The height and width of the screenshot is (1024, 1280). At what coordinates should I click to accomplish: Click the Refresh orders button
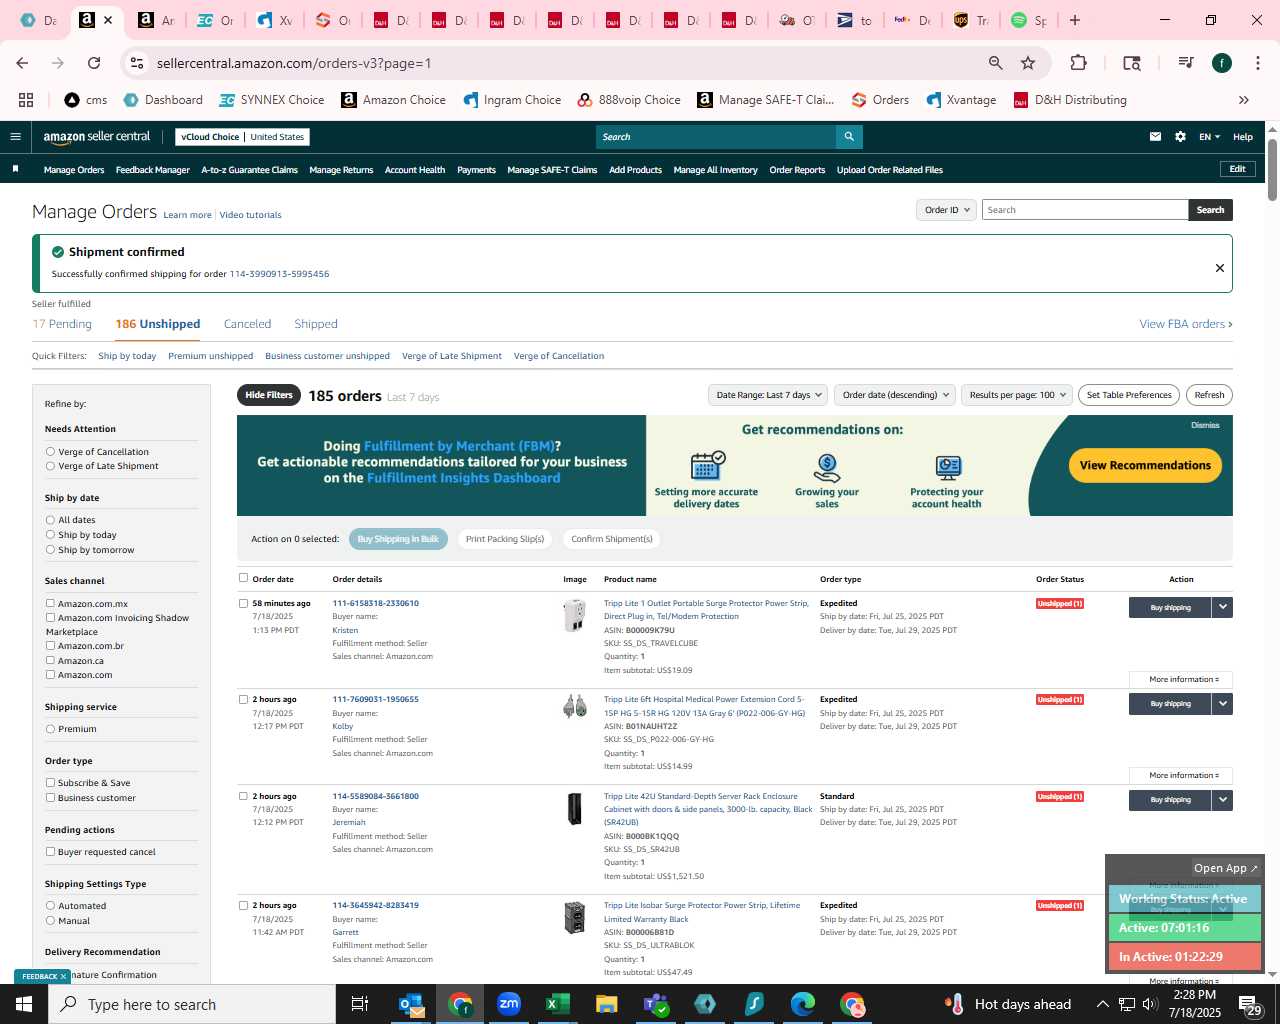pos(1209,395)
